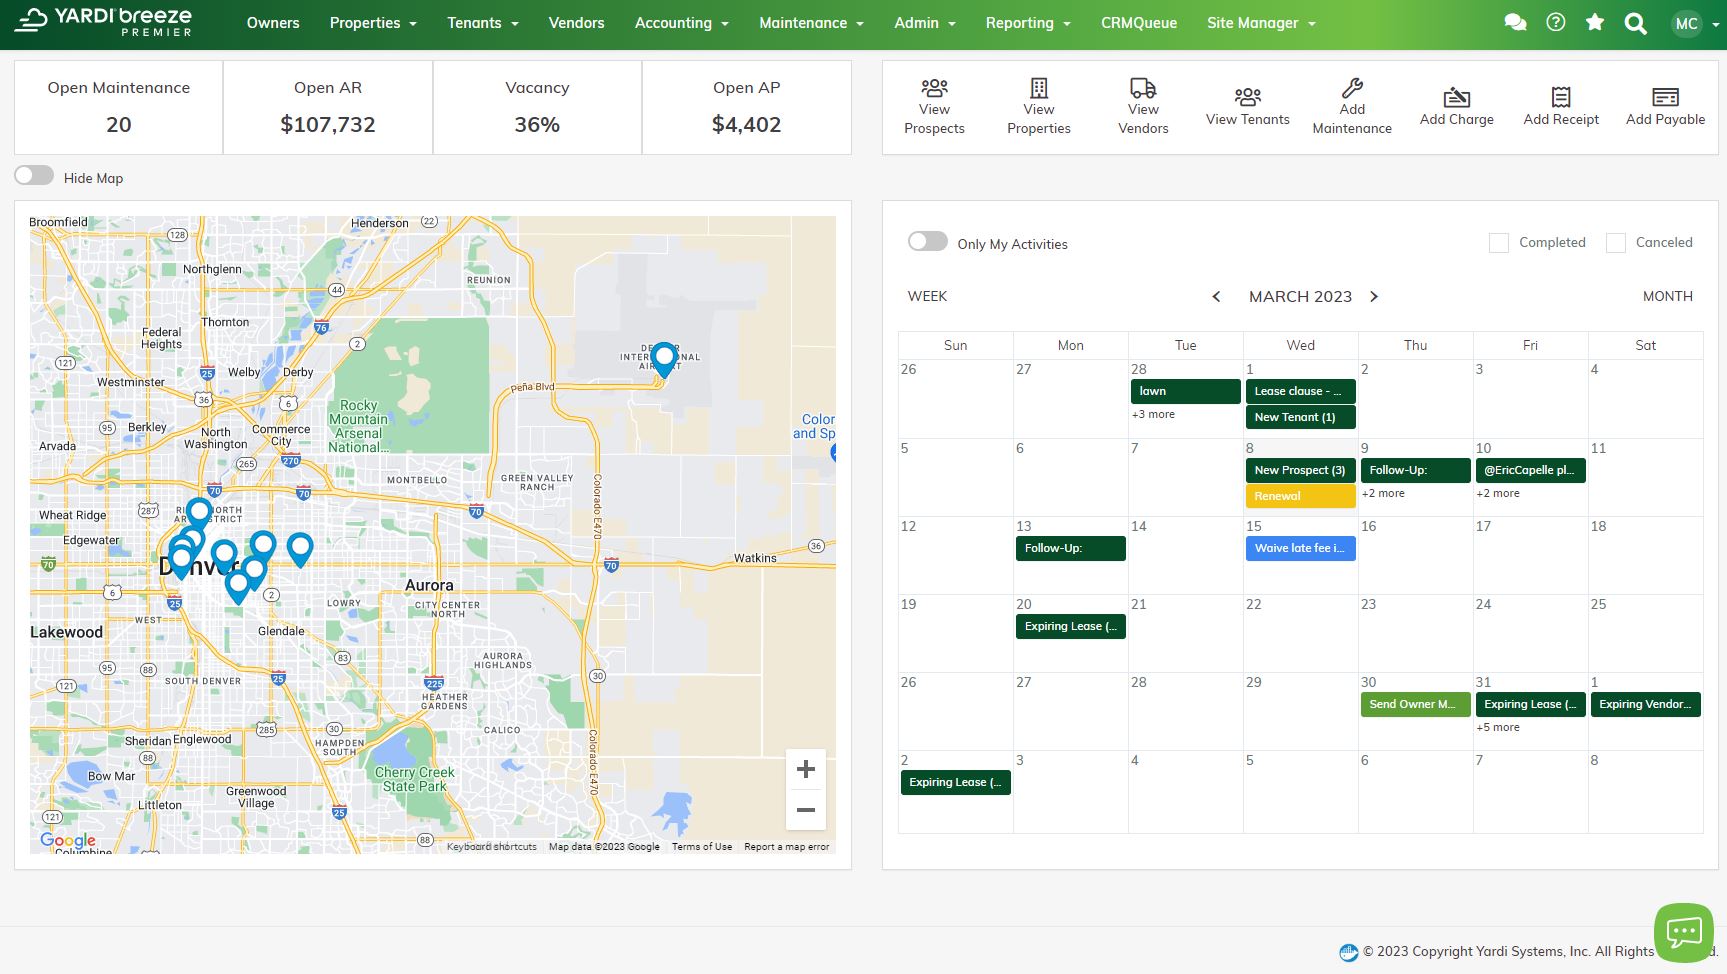This screenshot has height=974, width=1727.
Task: Open View Properties shortcut icon
Action: click(x=1038, y=88)
